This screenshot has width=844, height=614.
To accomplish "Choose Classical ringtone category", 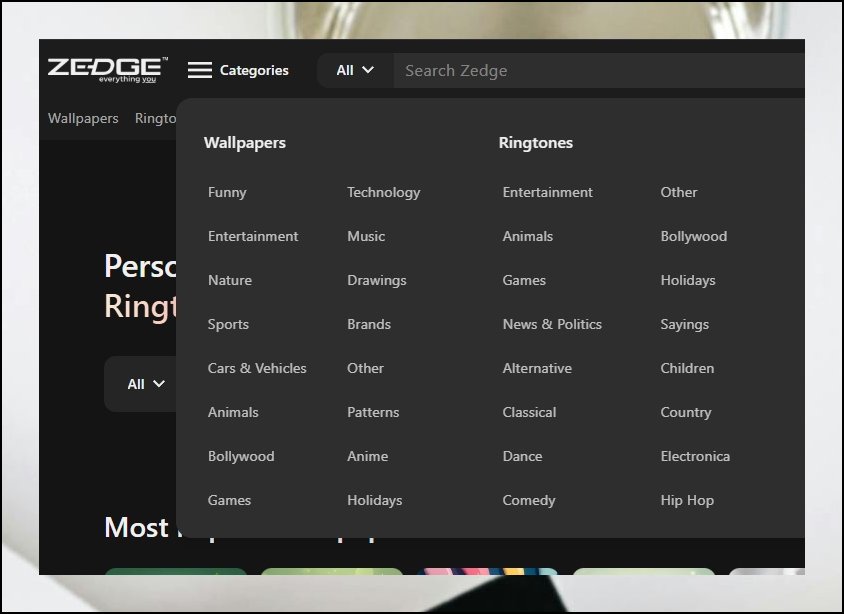I will tap(530, 413).
